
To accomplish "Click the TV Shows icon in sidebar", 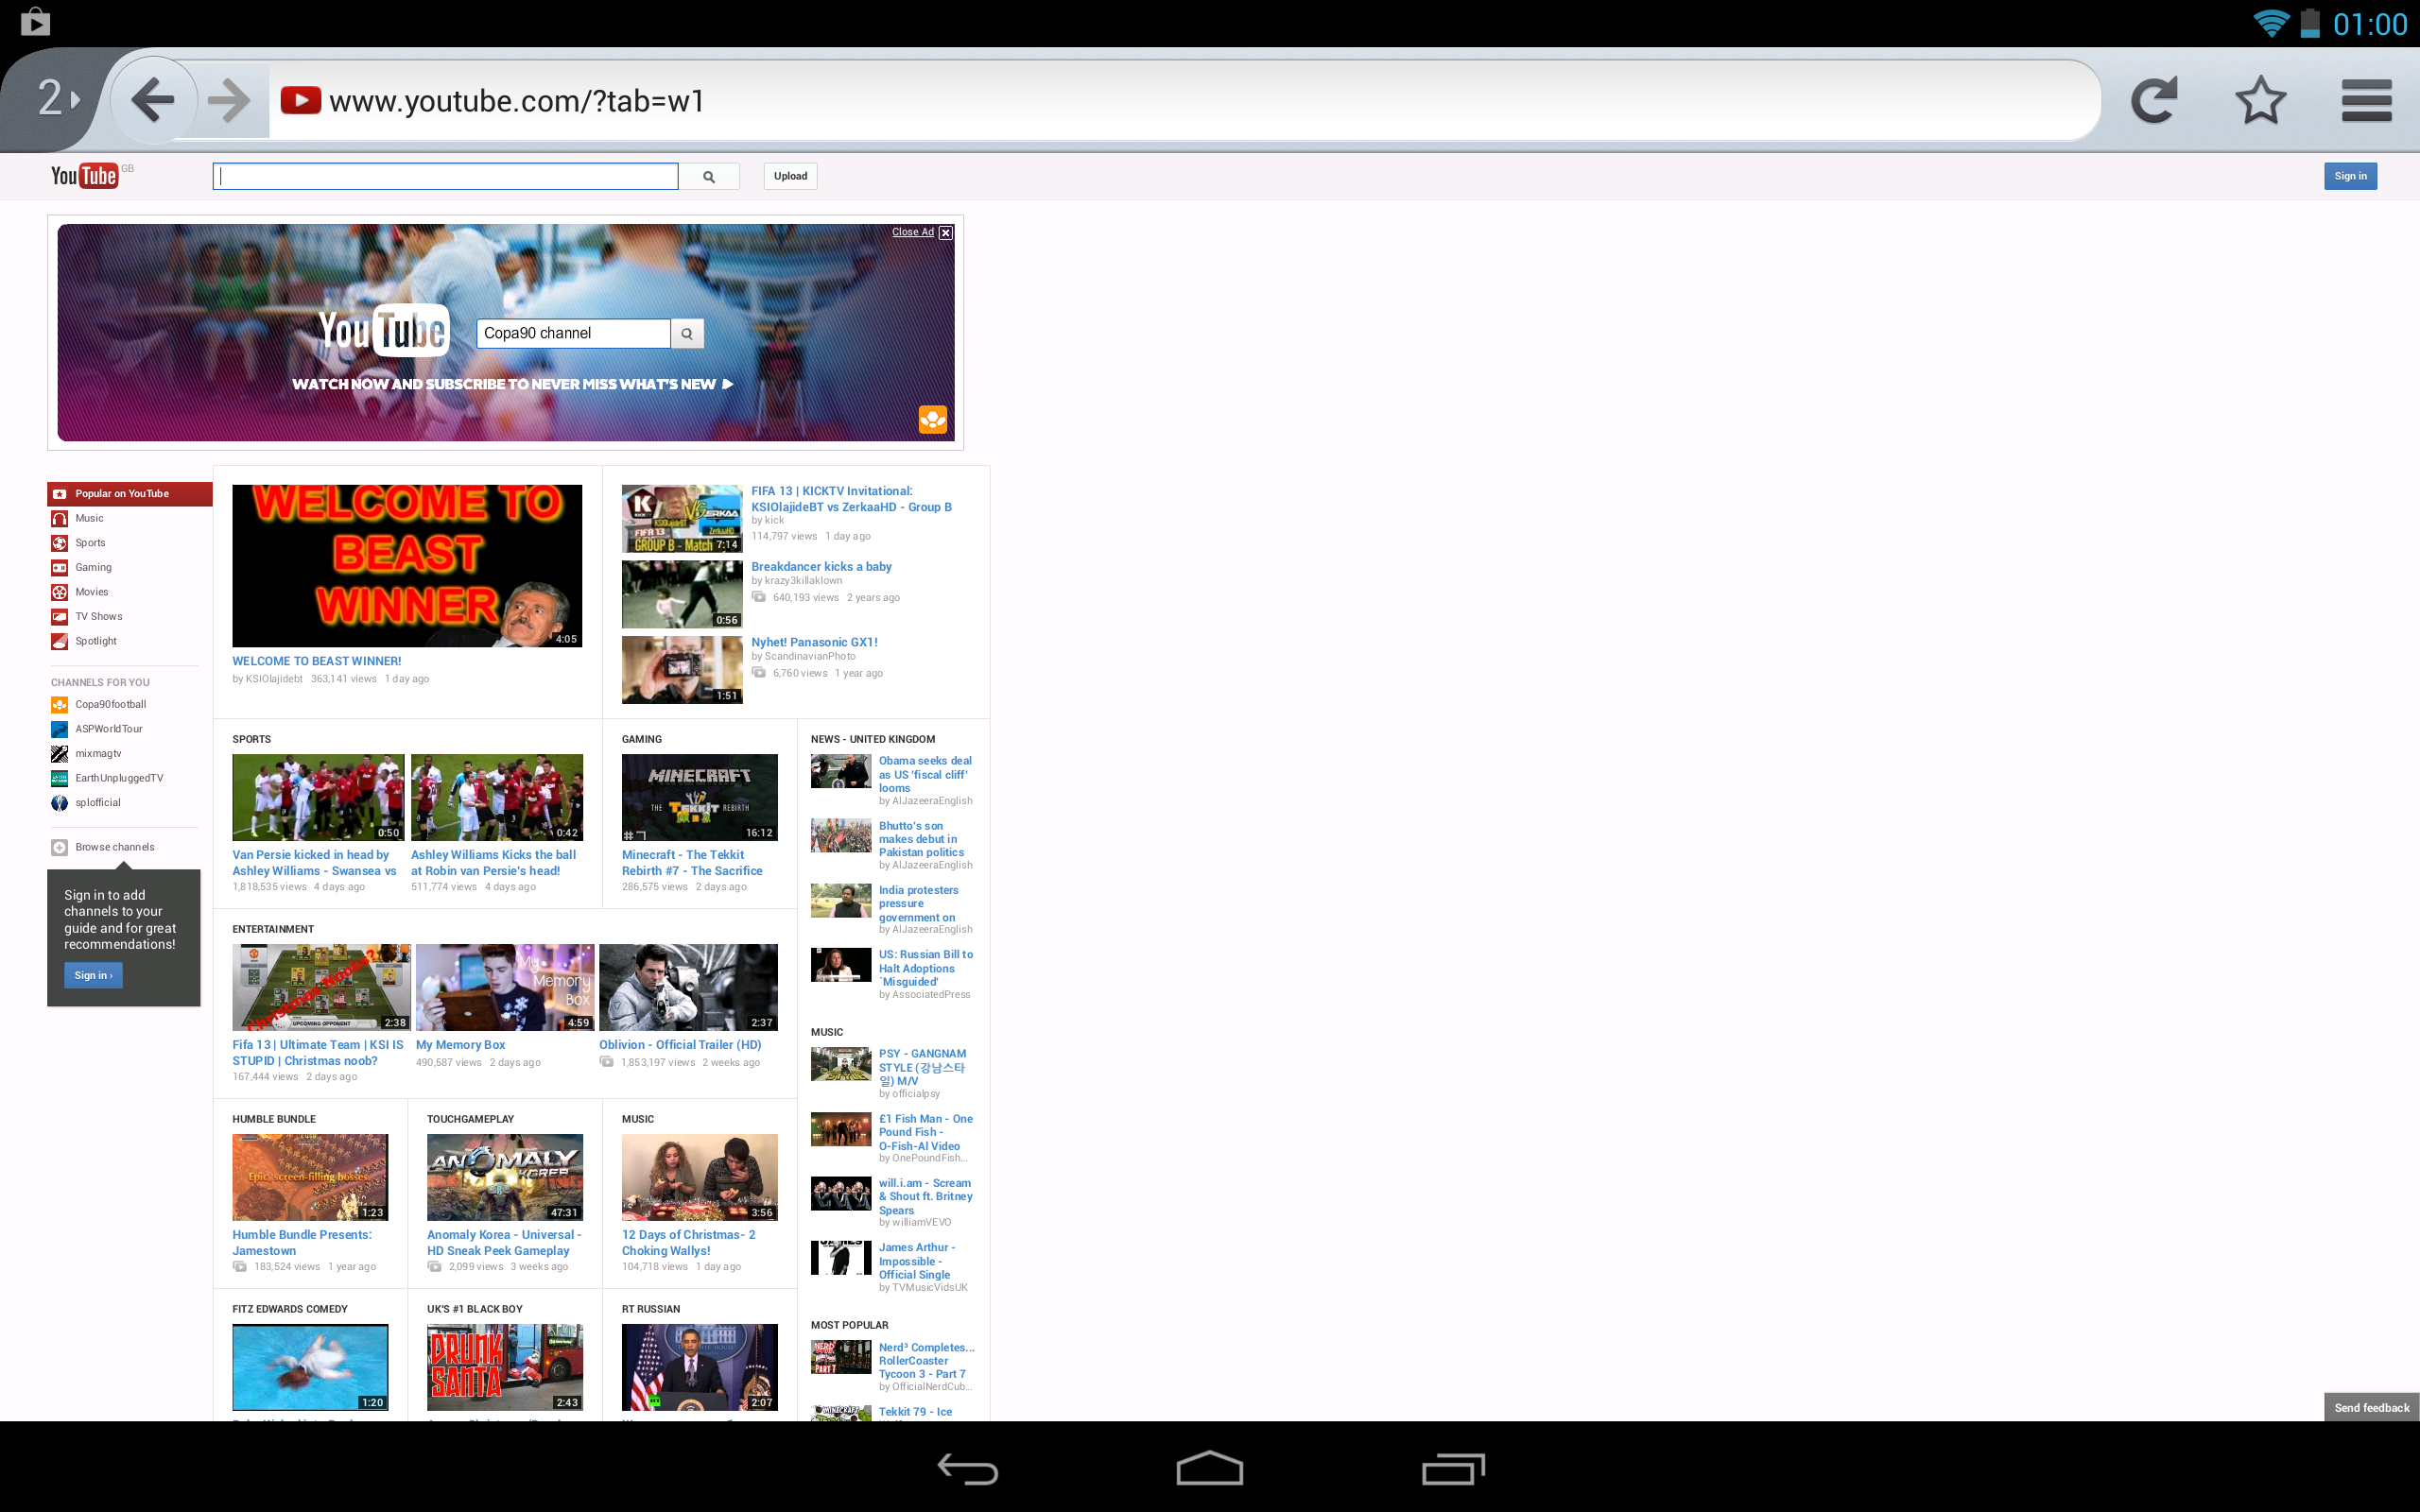I will tap(59, 616).
